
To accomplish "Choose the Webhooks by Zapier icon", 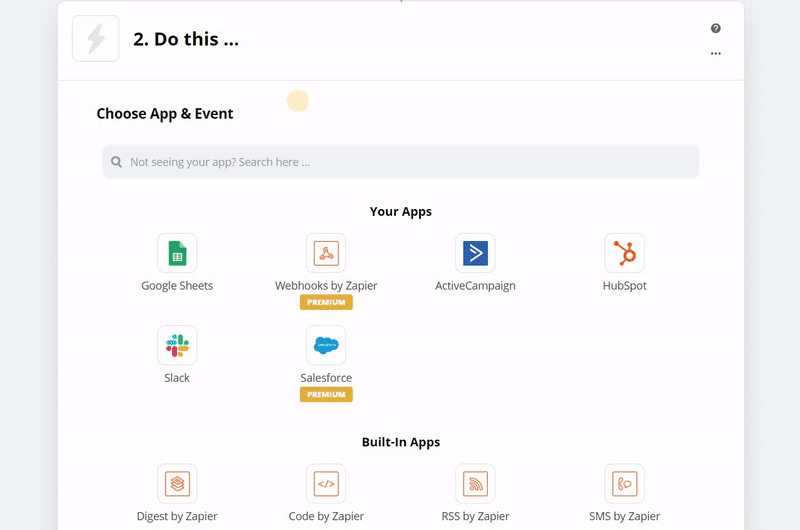I will click(x=326, y=253).
